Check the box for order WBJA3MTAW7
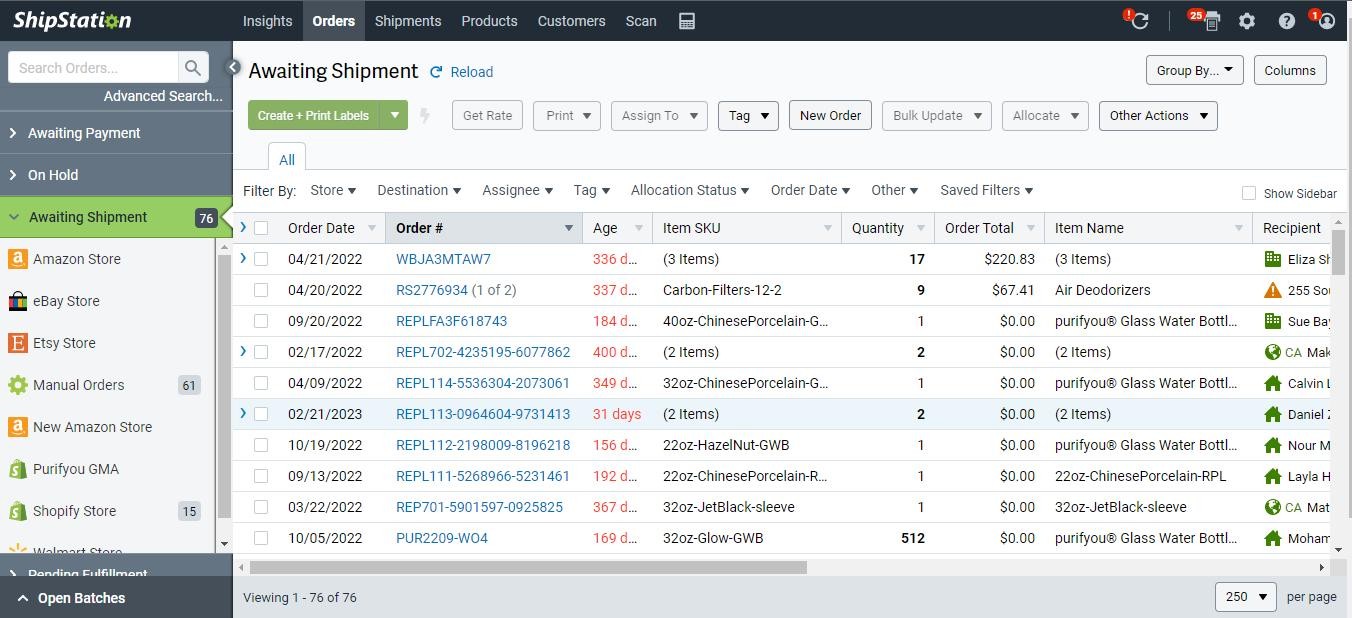Image resolution: width=1352 pixels, height=618 pixels. 261,259
